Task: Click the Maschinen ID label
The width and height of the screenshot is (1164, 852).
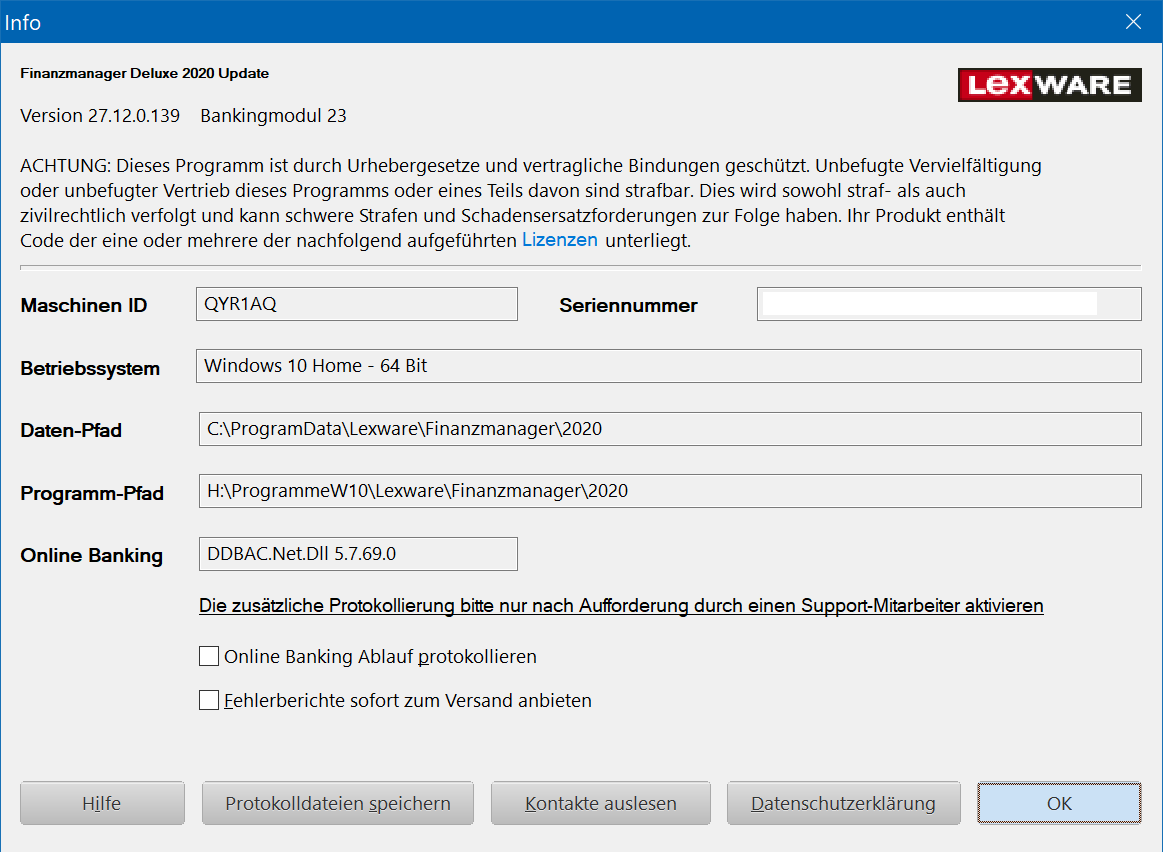Action: pos(84,305)
